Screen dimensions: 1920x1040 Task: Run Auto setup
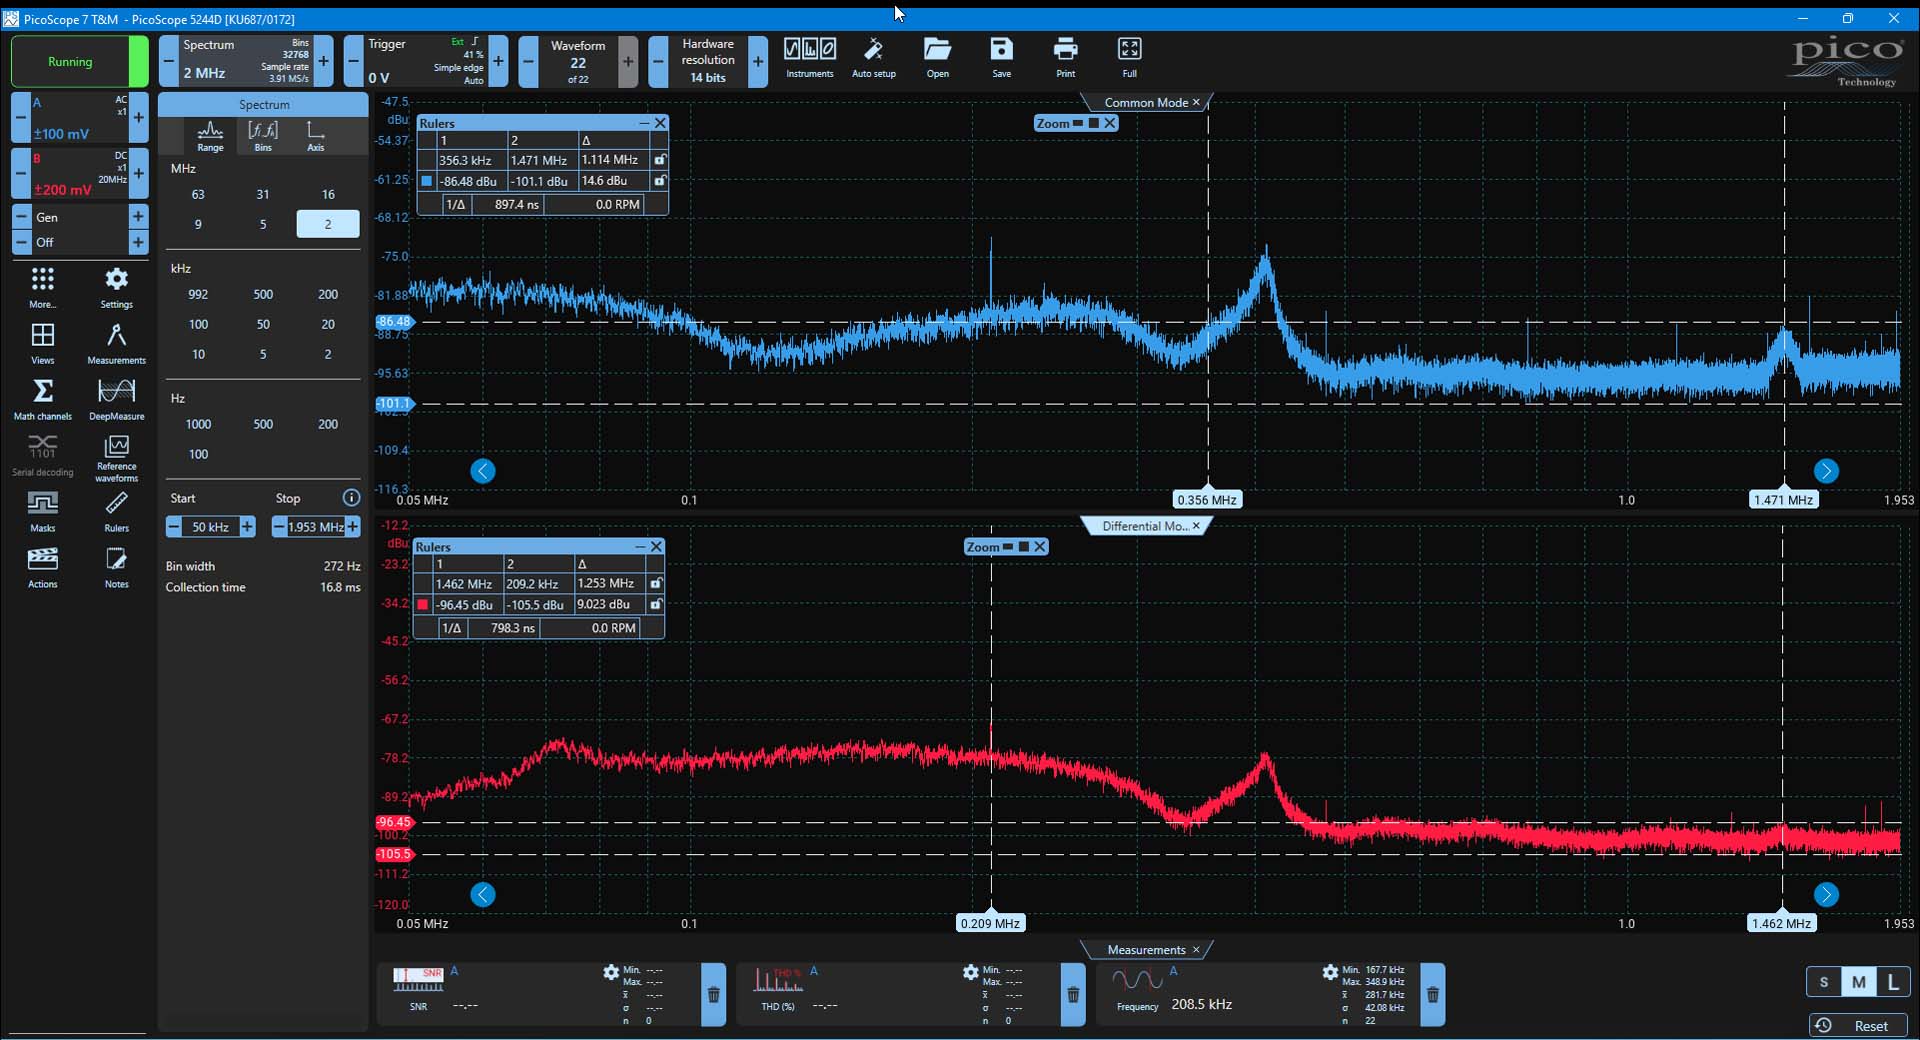pyautogui.click(x=873, y=58)
